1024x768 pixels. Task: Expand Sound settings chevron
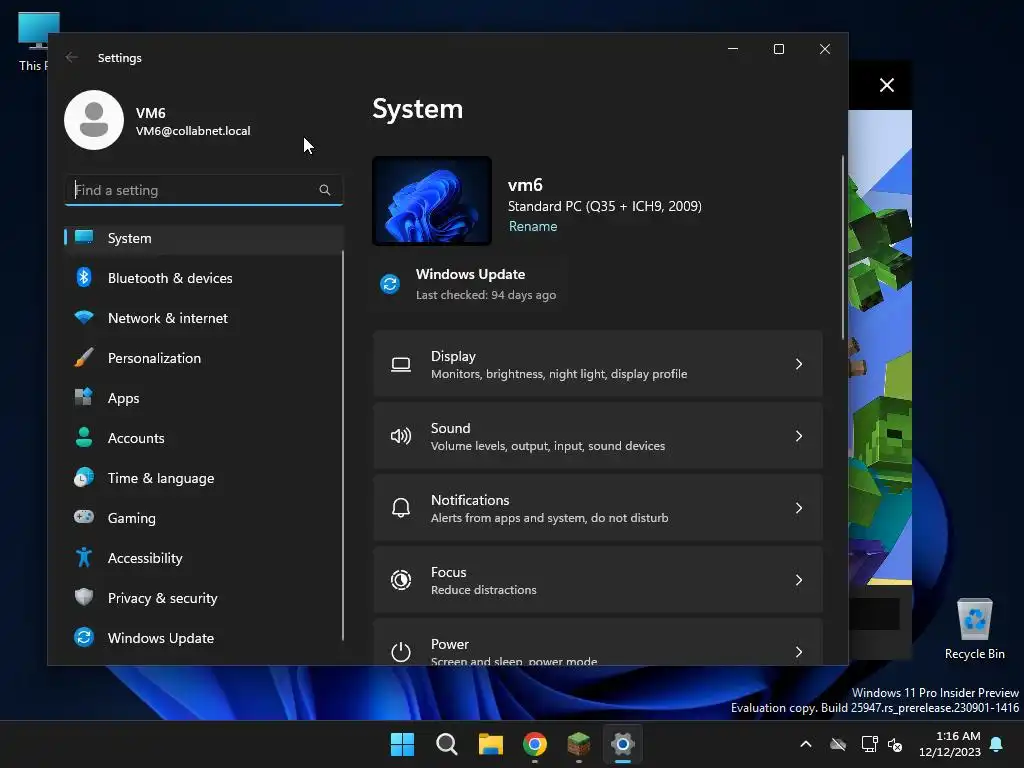point(799,436)
